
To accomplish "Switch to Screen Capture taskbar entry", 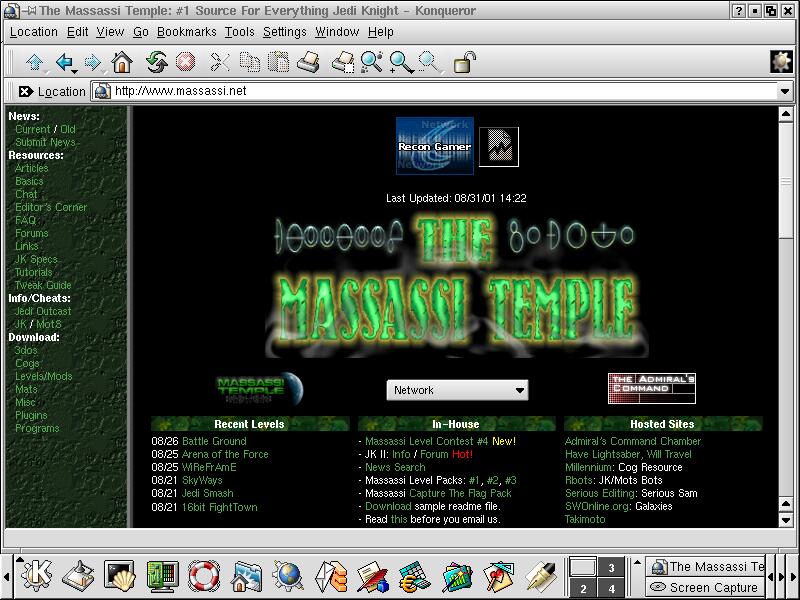I will click(704, 588).
